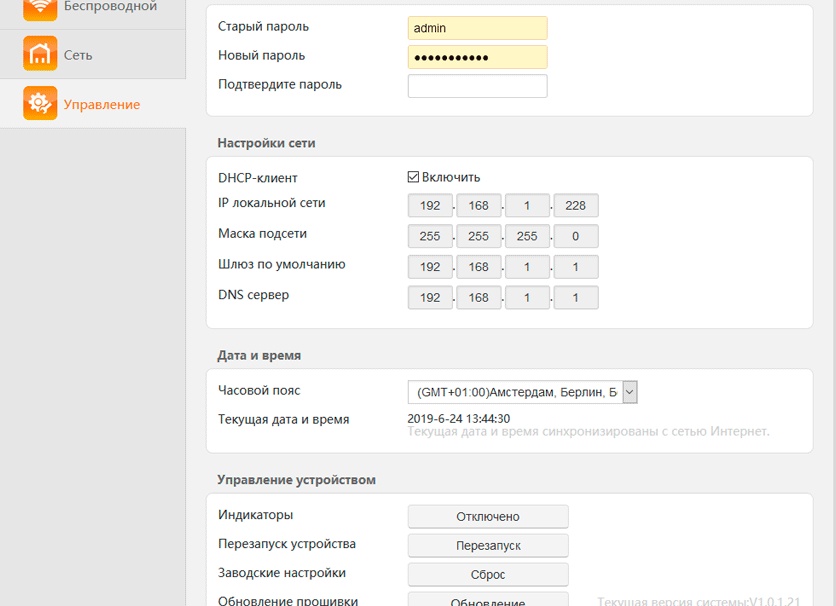Select the last octet 0 of subnet mask
This screenshot has width=836, height=606.
tap(576, 236)
